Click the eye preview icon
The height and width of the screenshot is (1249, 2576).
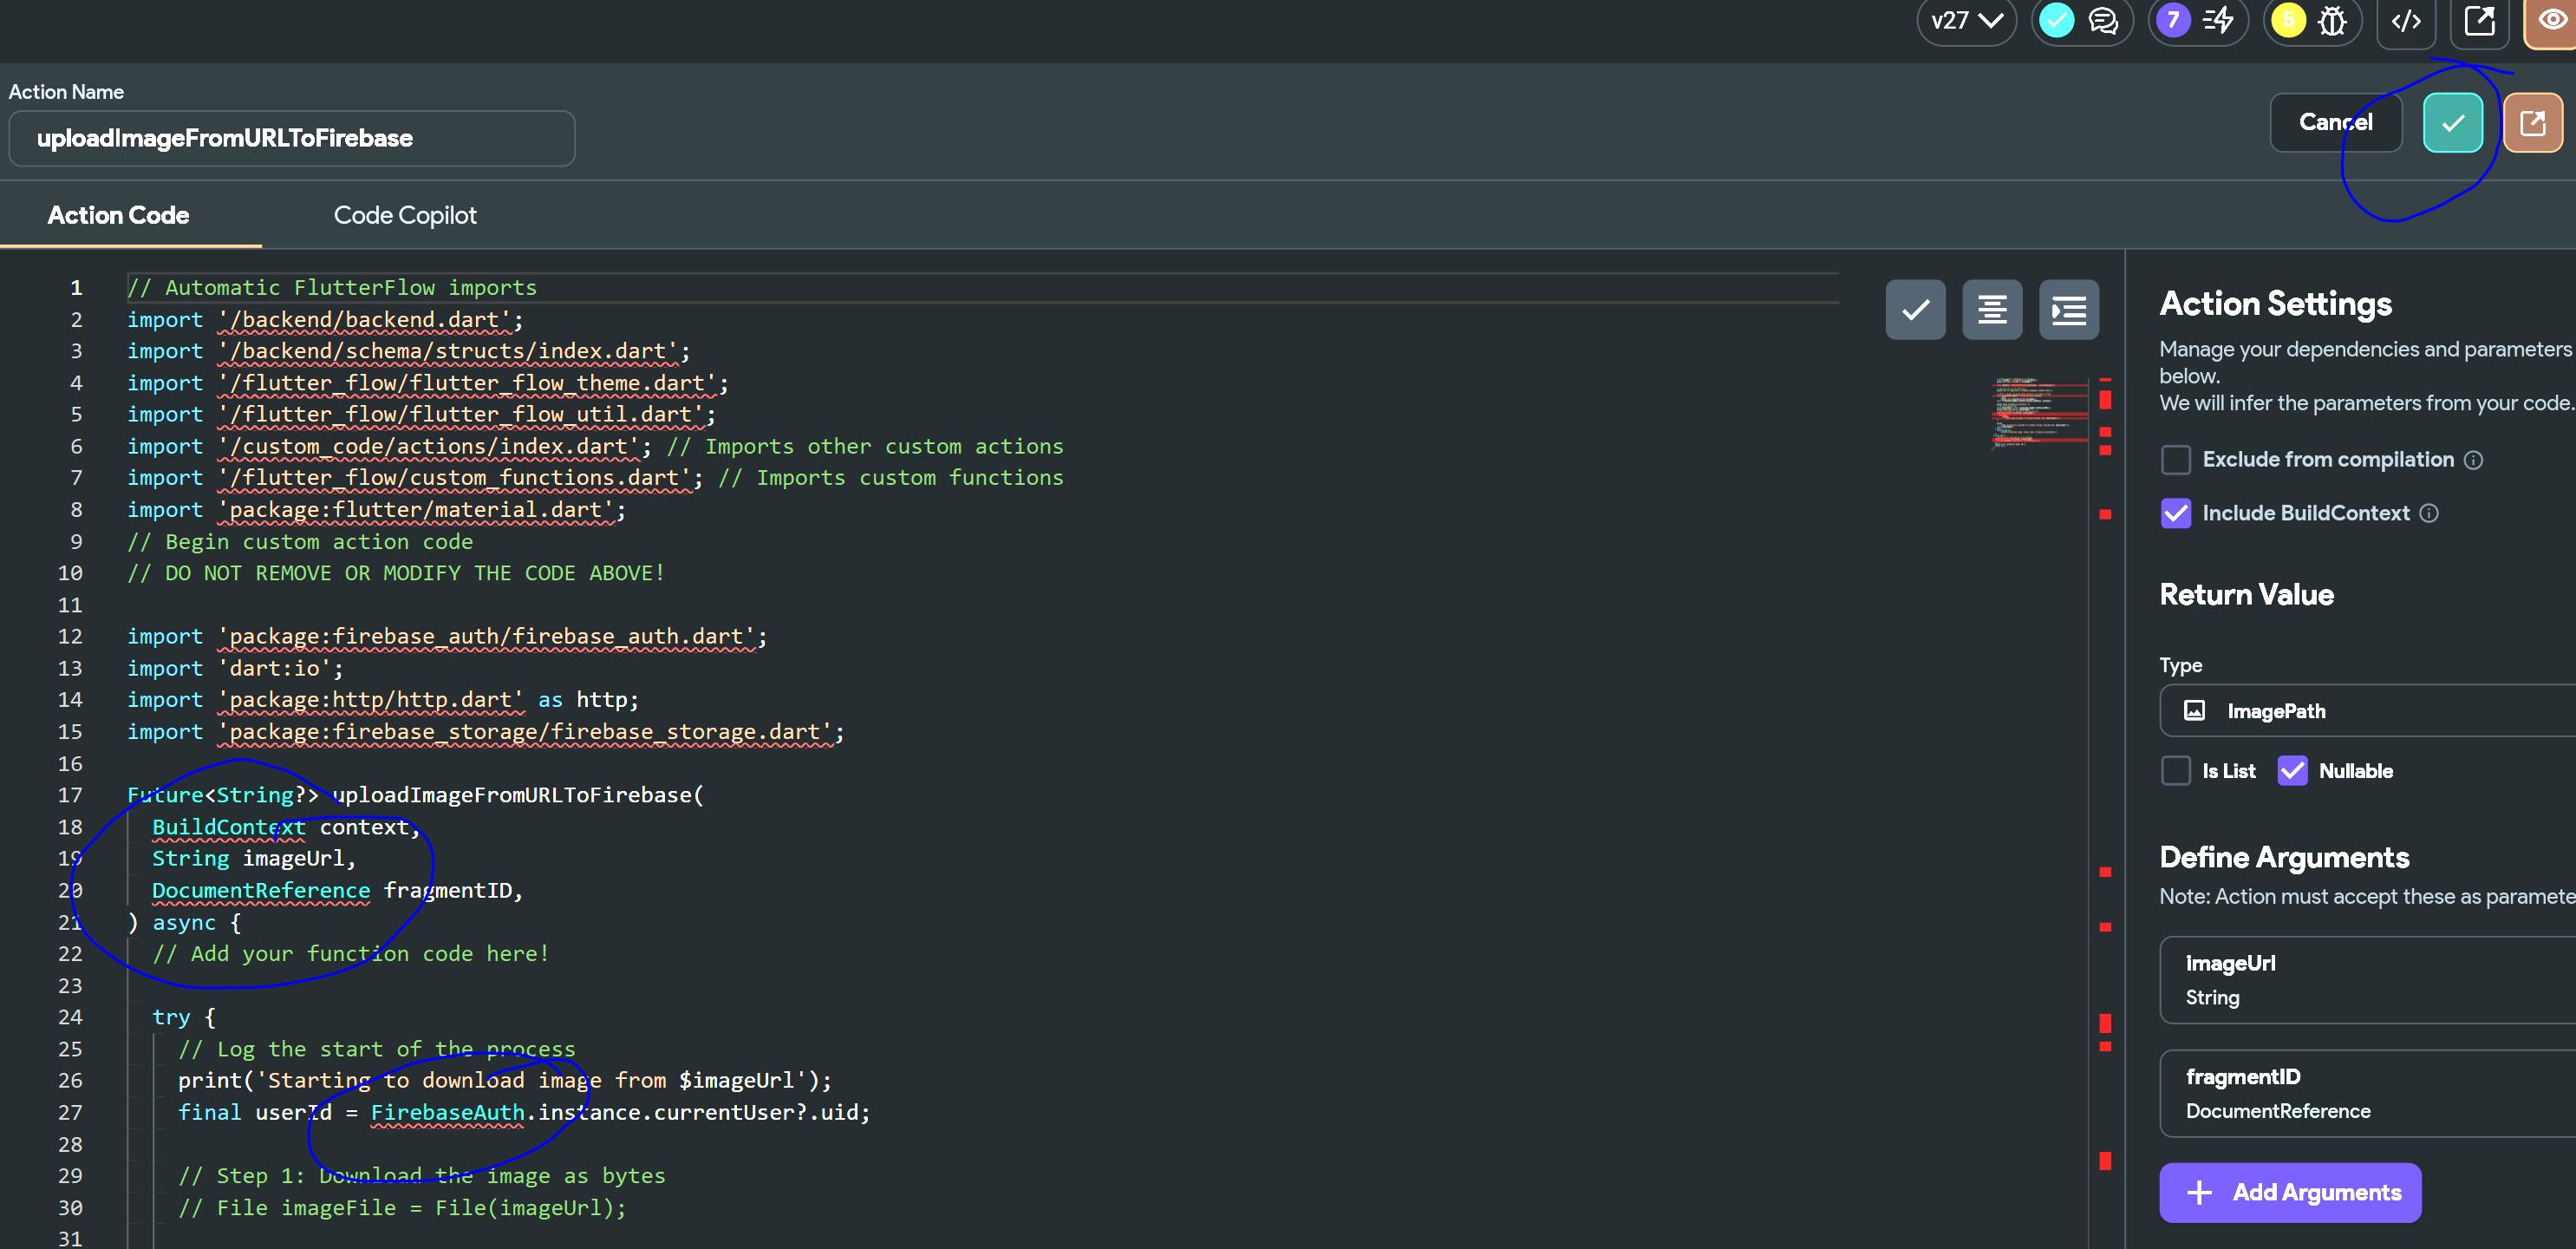pos(2552,21)
